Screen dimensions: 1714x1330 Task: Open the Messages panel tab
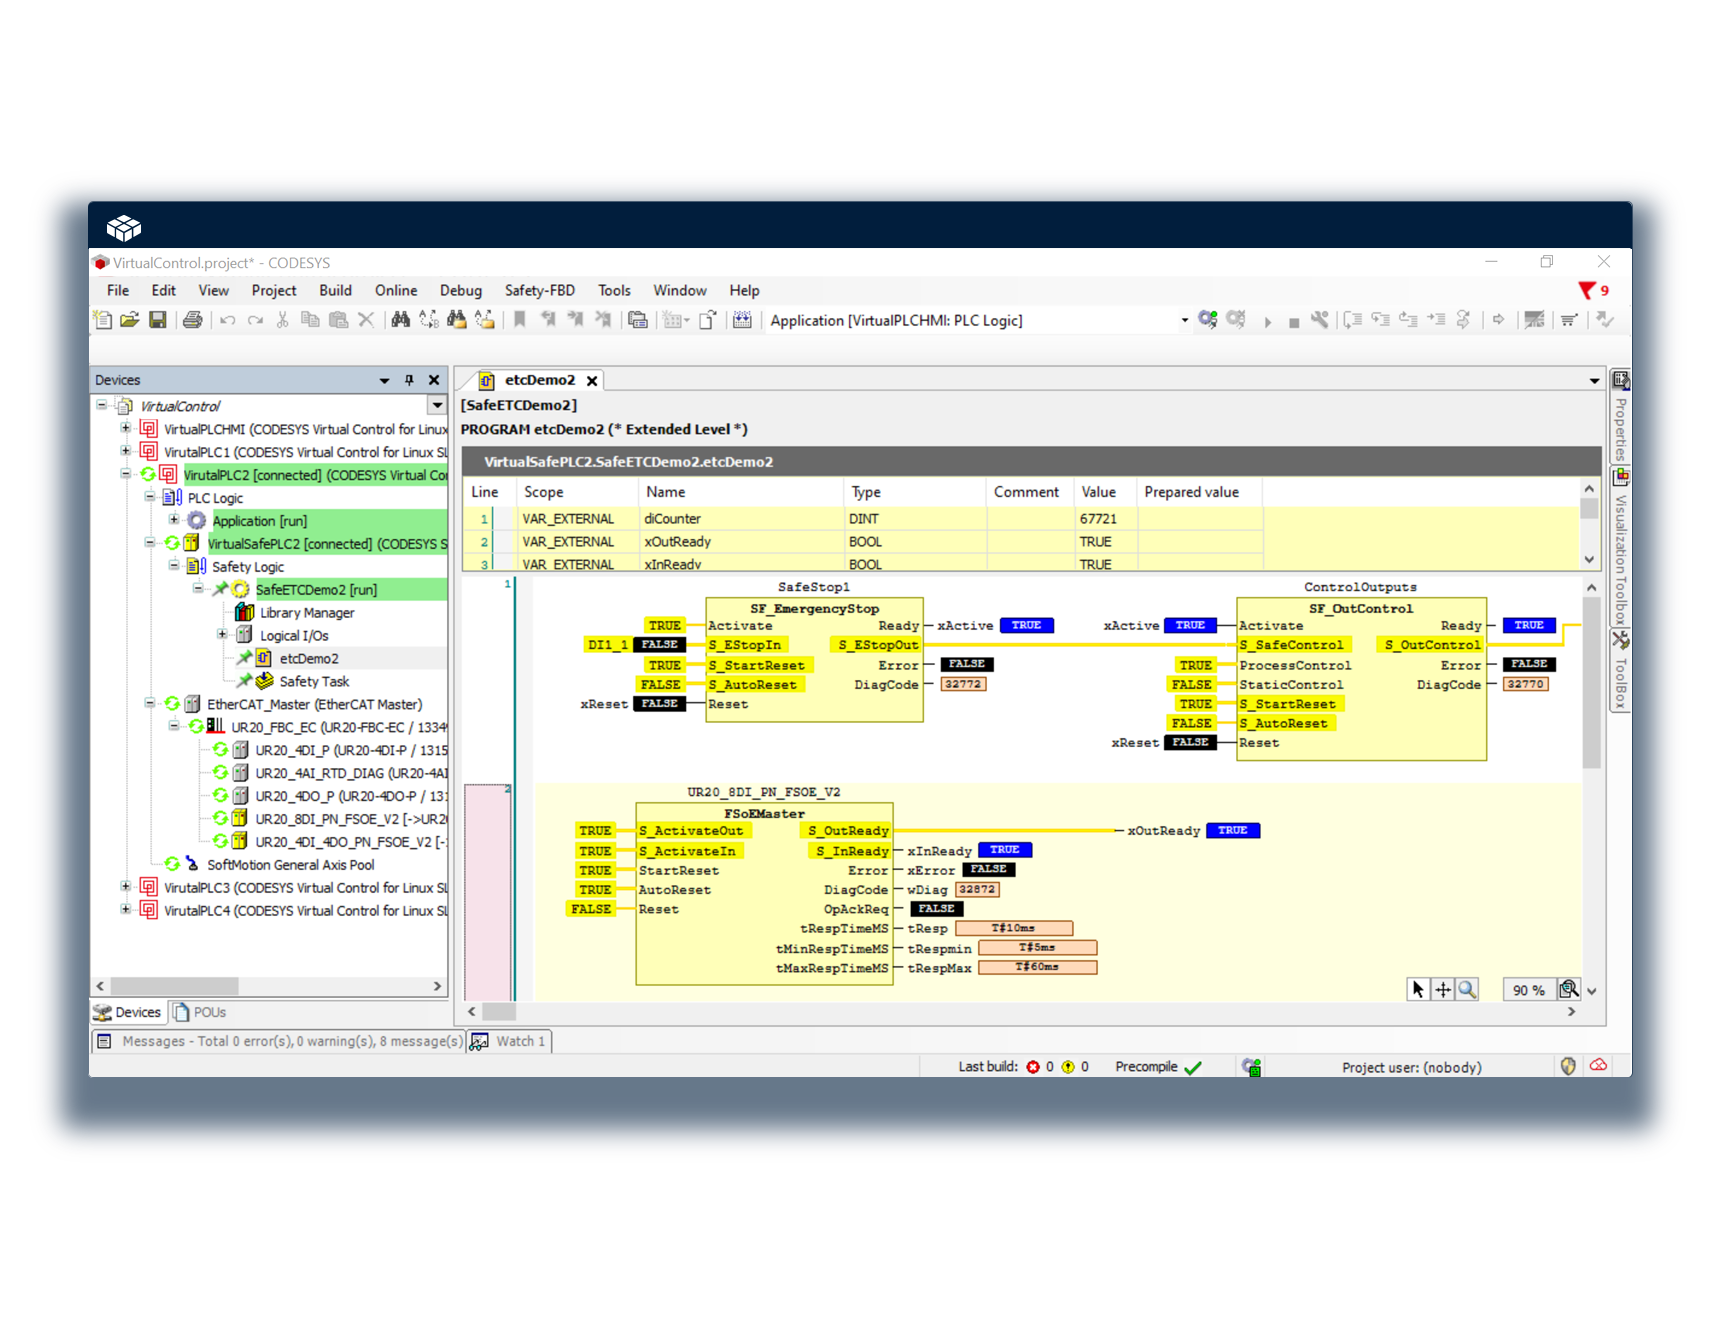pyautogui.click(x=280, y=1041)
